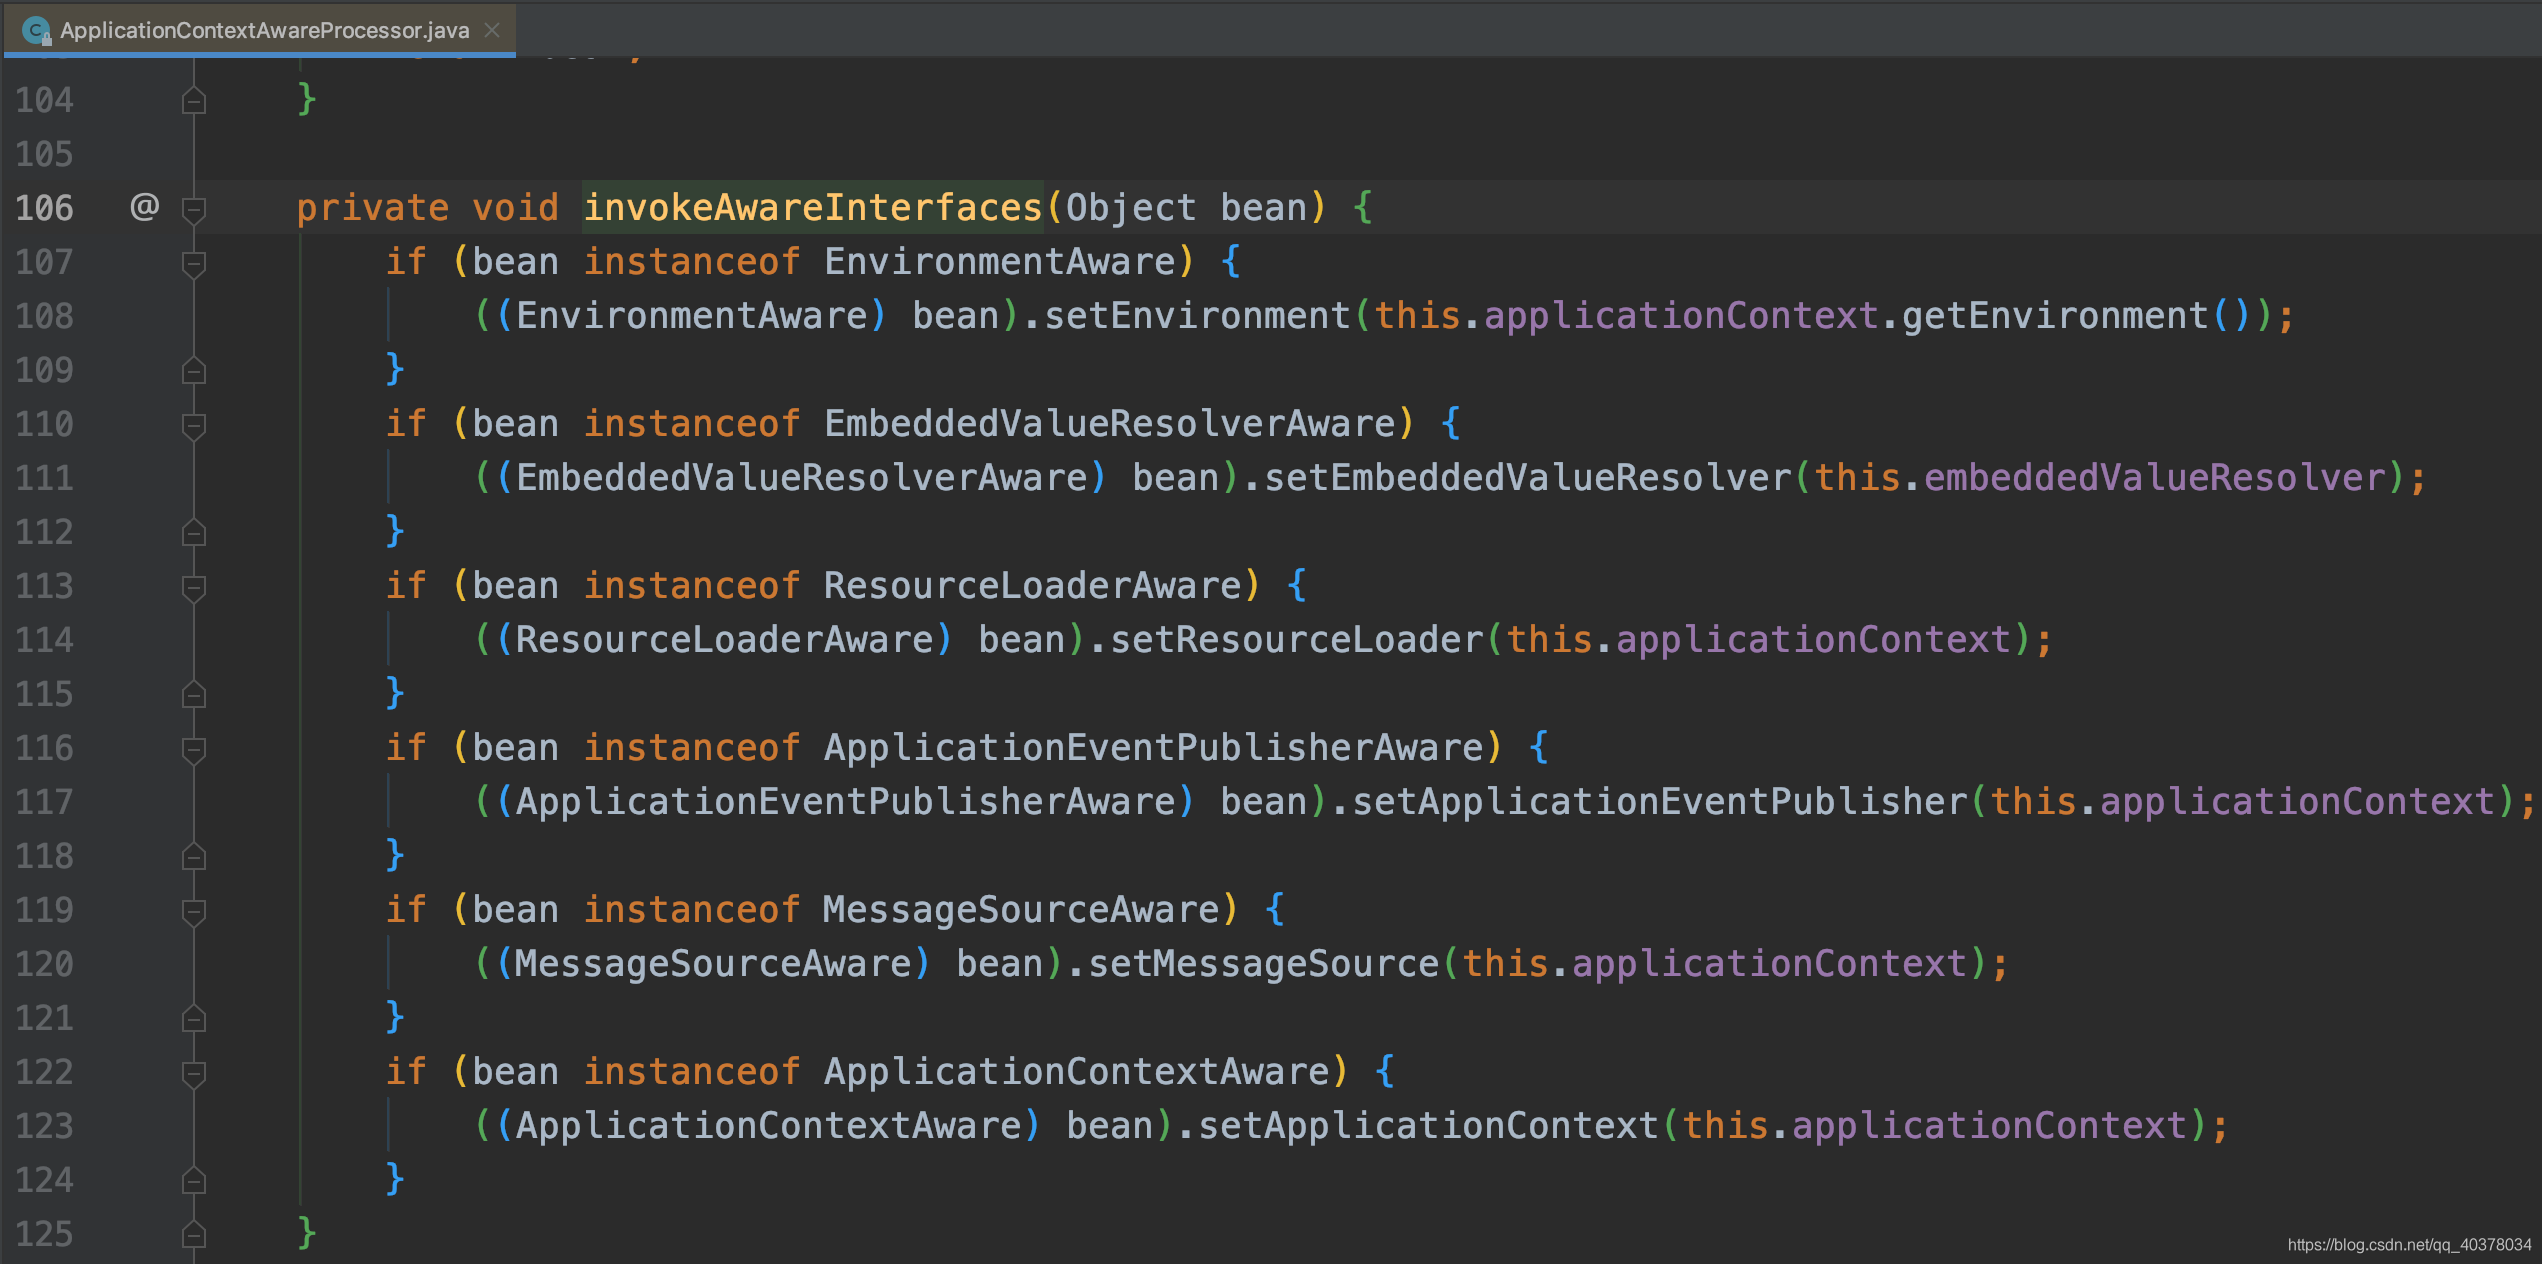
Task: Click fold end marker at line 125
Action: tap(194, 1234)
